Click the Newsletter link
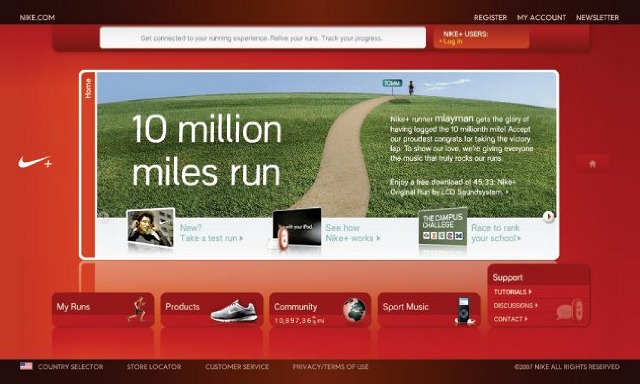Image resolution: width=640 pixels, height=384 pixels. point(598,18)
